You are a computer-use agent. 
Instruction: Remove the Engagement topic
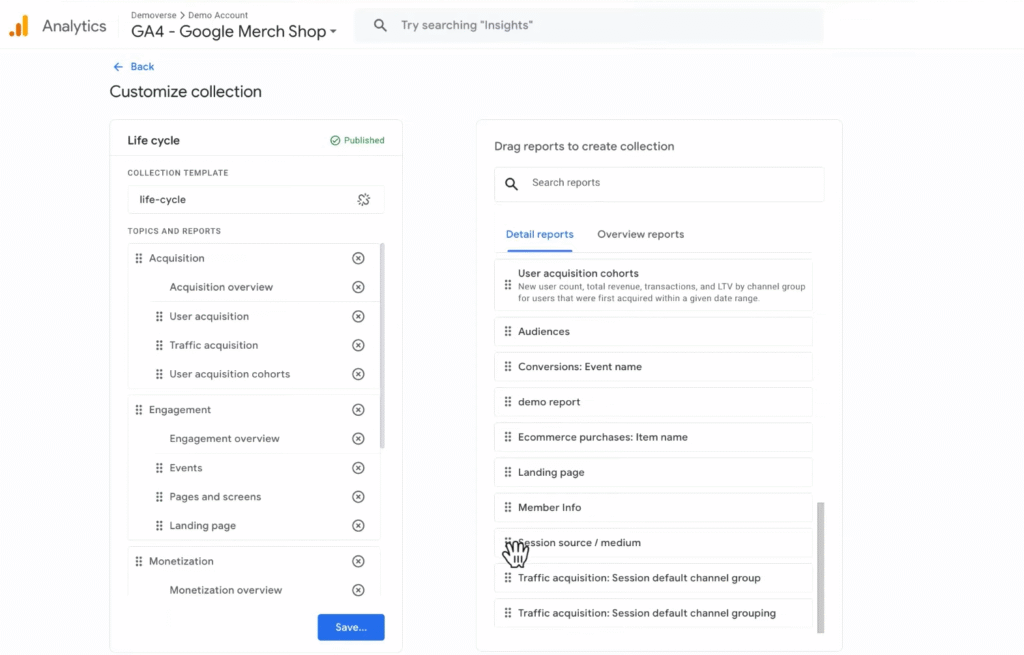coord(358,410)
